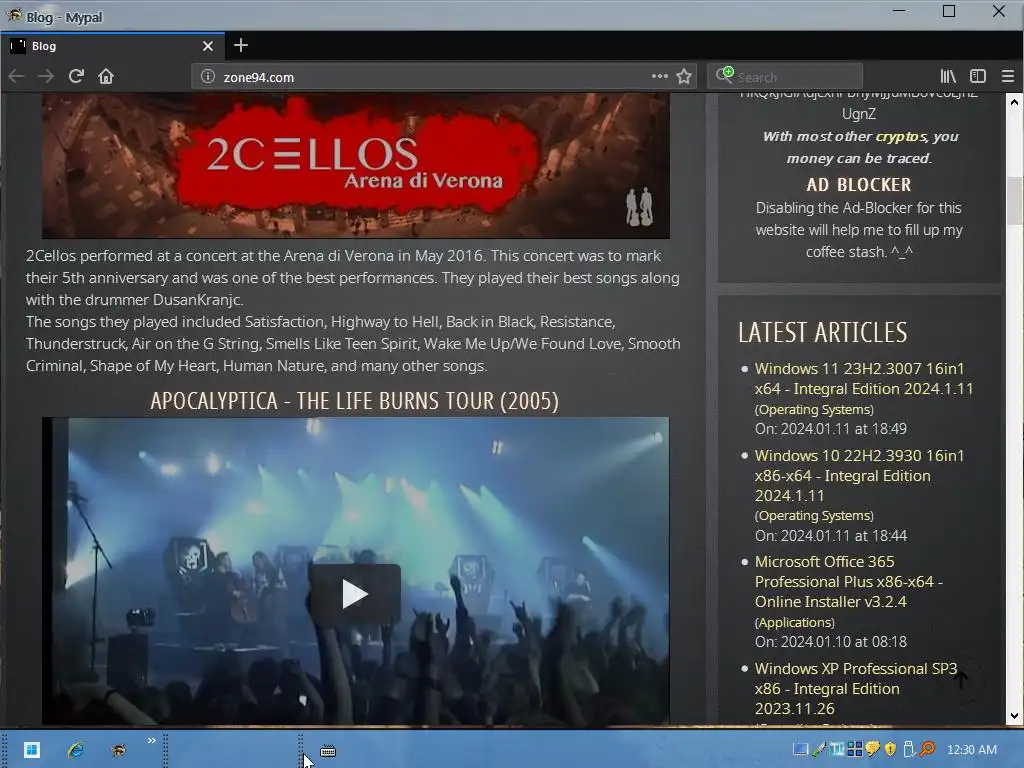Click the vertical scrollbar thumb
The height and width of the screenshot is (768, 1024).
(x=1014, y=201)
